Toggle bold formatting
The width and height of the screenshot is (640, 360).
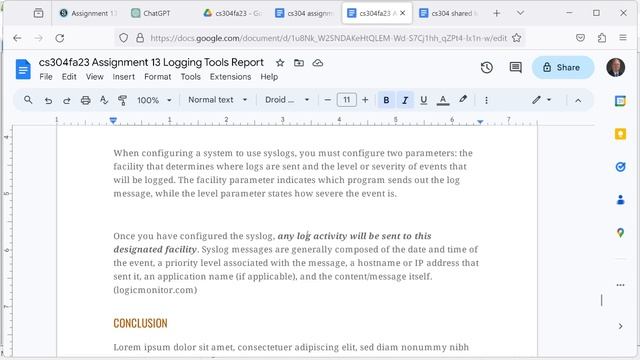386,100
